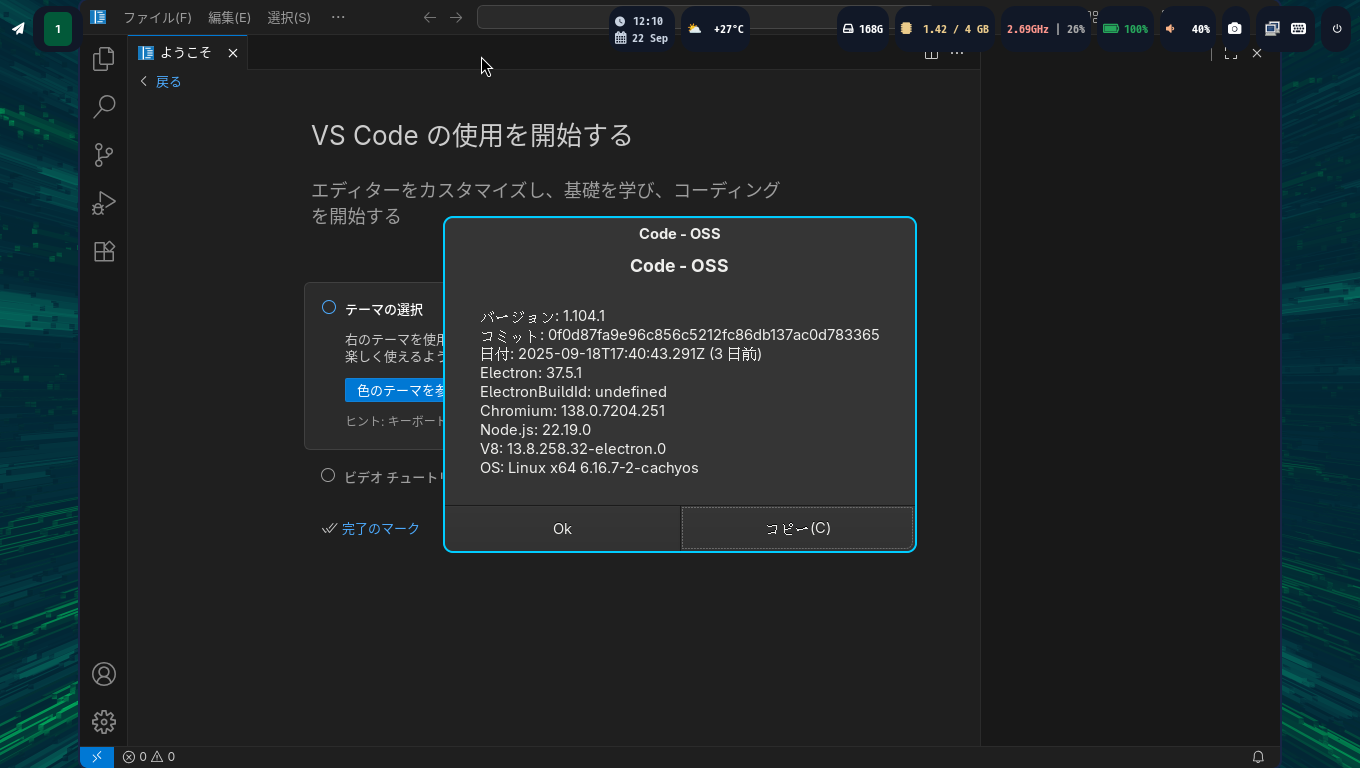Open the Explorer view in activity bar
The height and width of the screenshot is (768, 1360).
coord(104,59)
